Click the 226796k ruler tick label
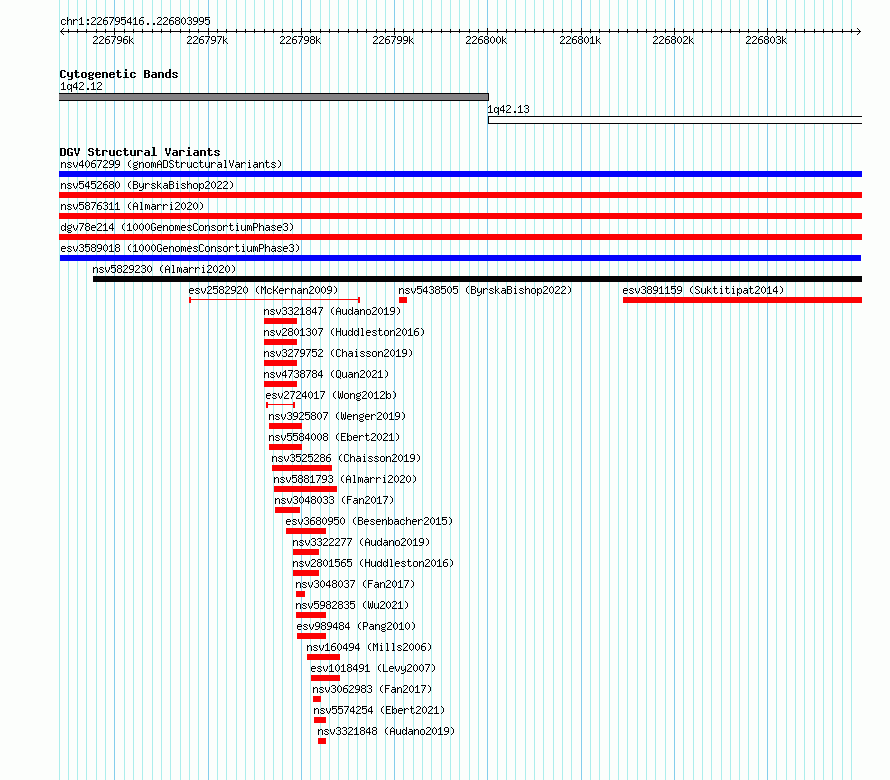Viewport: 890px width, 780px height. 114,40
